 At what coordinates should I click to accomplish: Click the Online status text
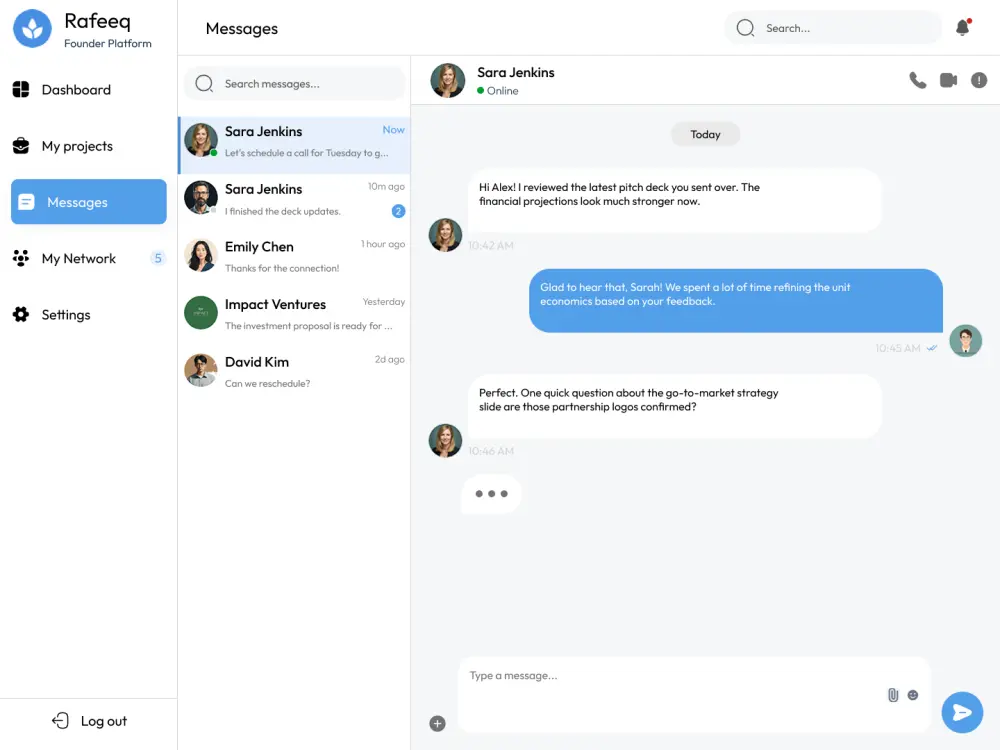[x=503, y=91]
